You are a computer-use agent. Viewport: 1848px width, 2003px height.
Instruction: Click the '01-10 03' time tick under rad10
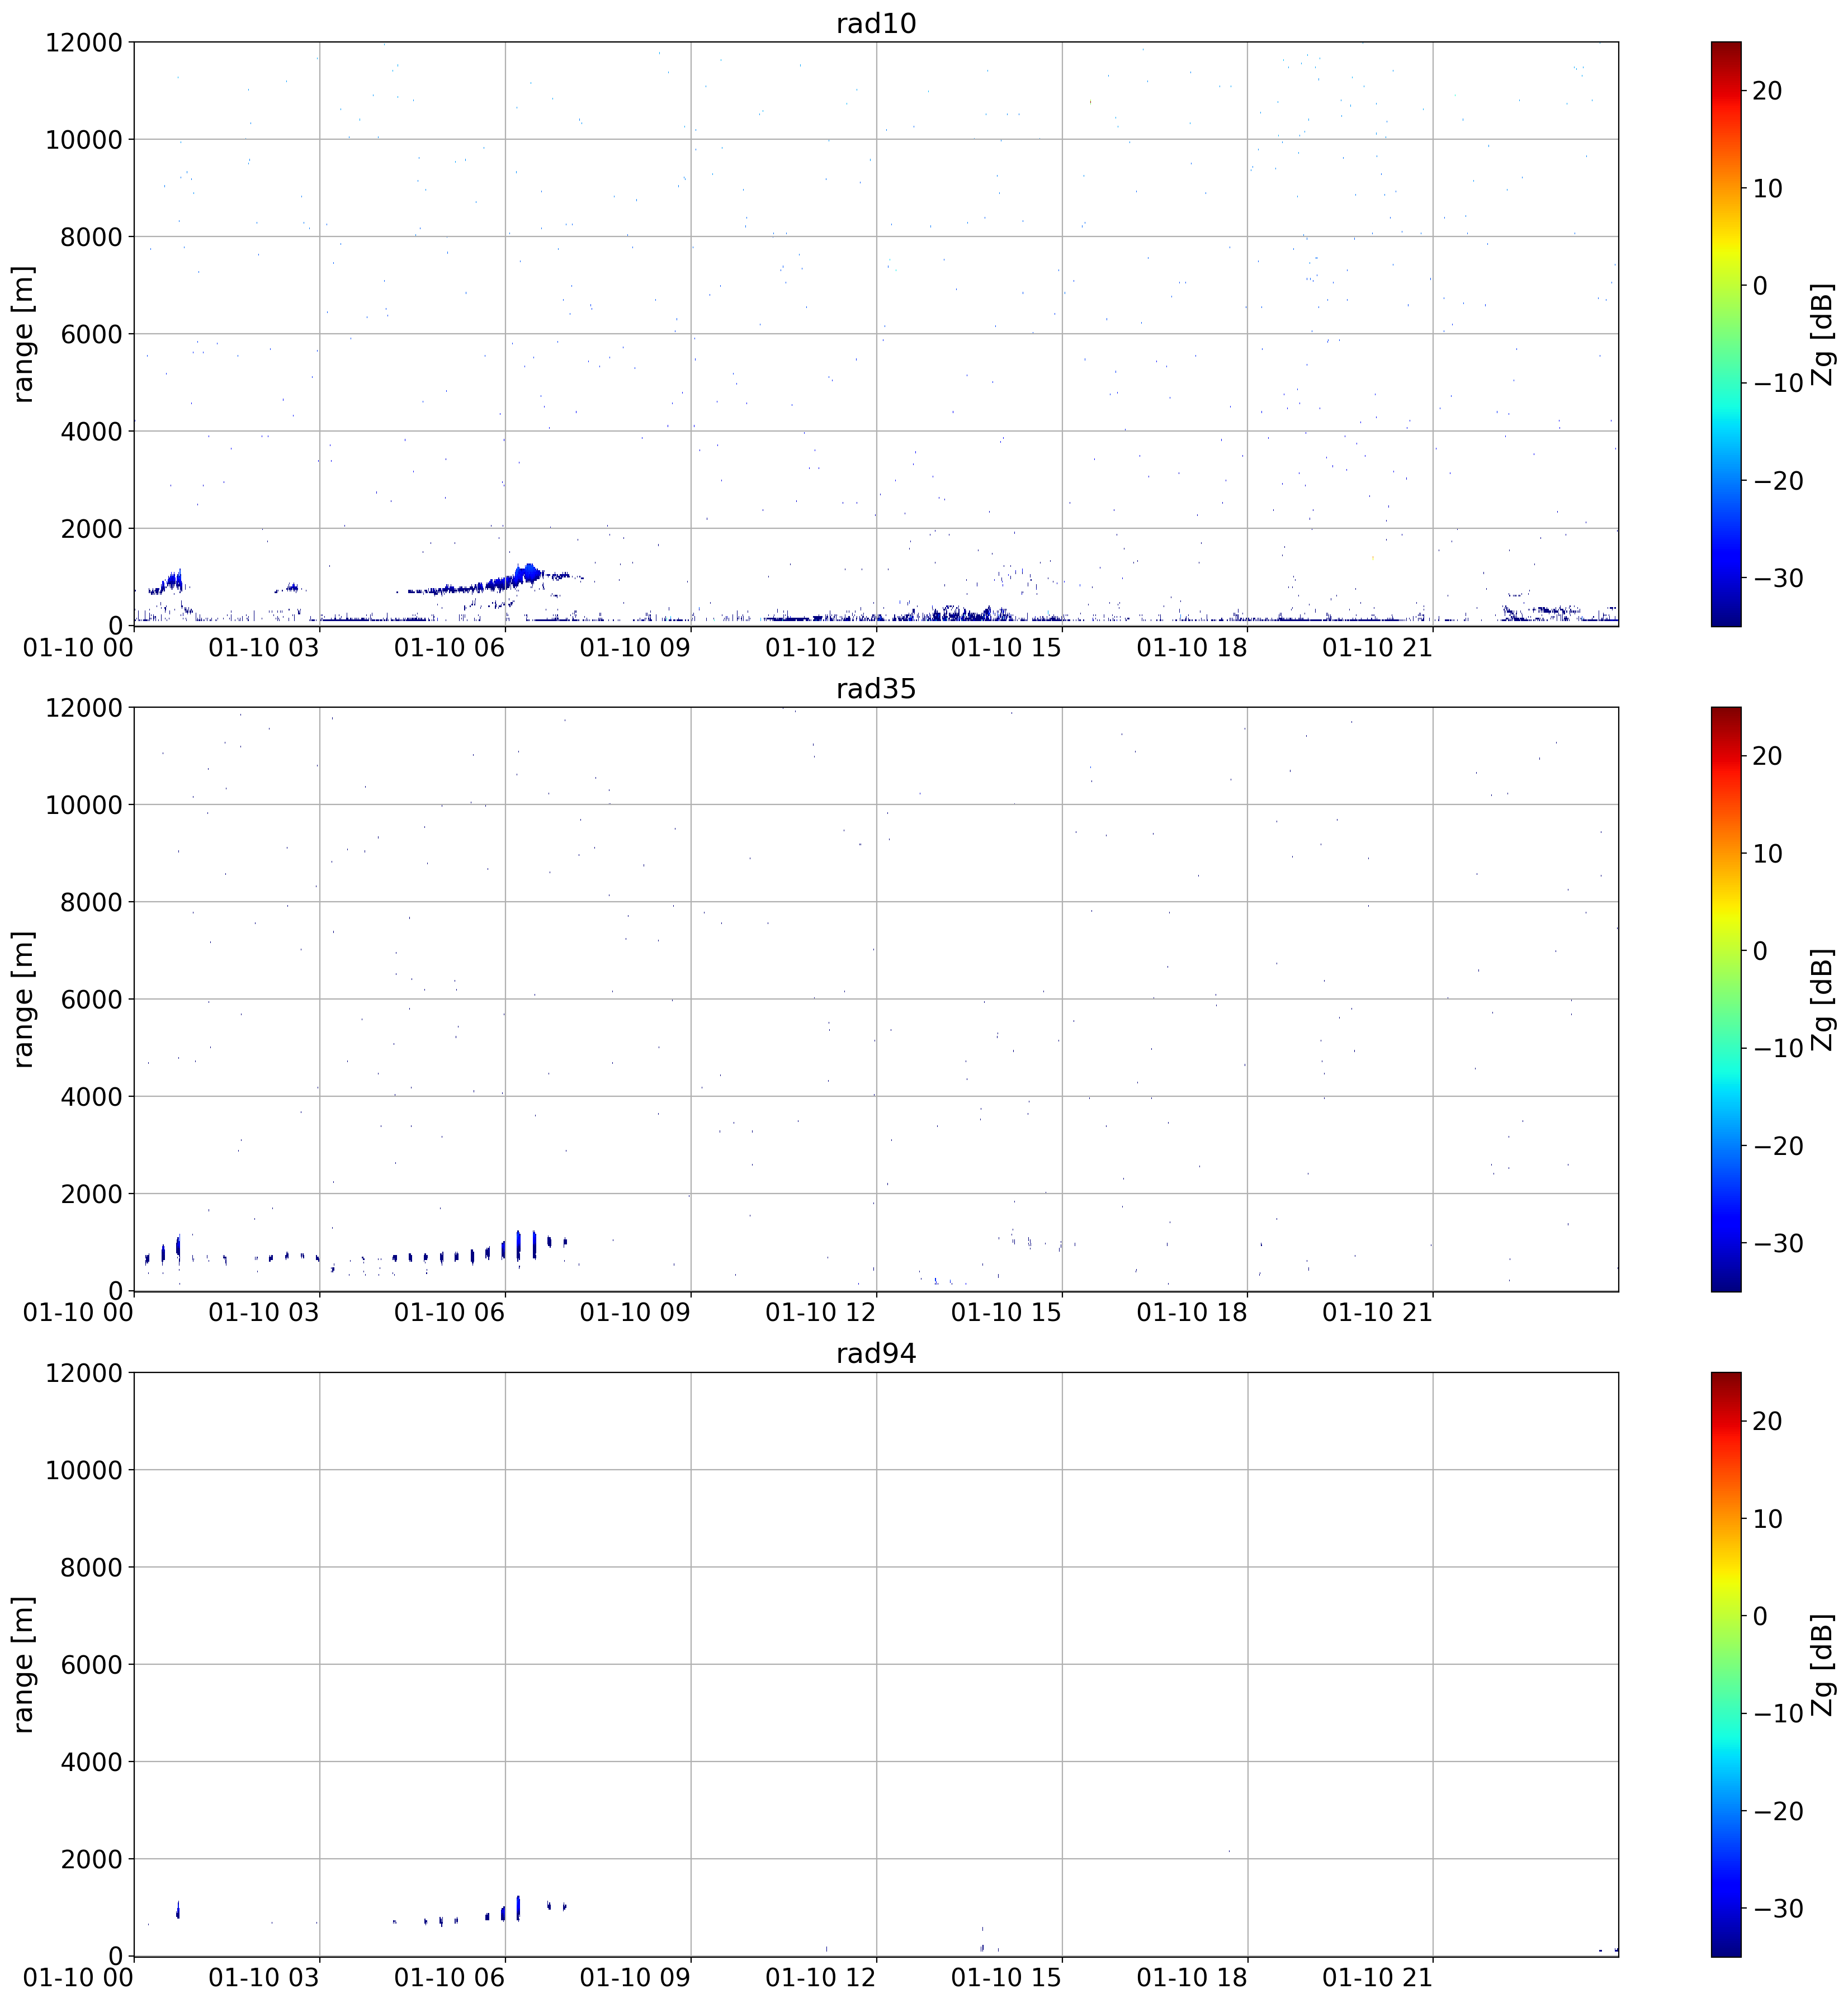point(264,648)
